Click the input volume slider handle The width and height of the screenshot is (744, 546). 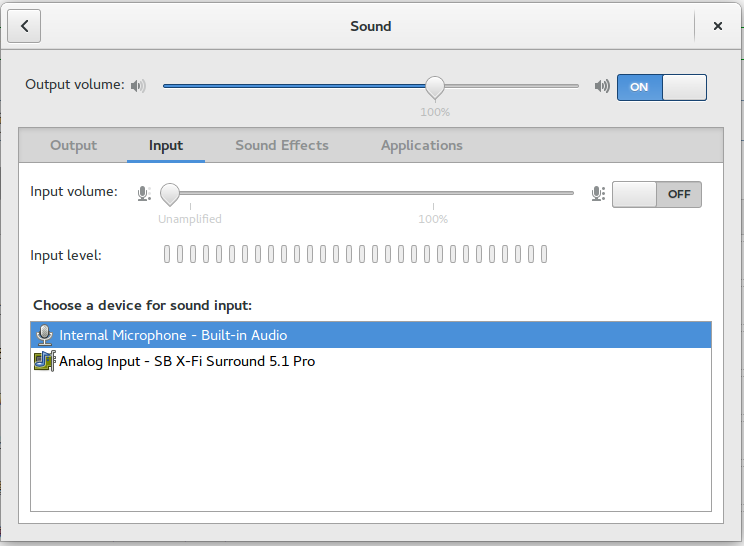tap(170, 193)
